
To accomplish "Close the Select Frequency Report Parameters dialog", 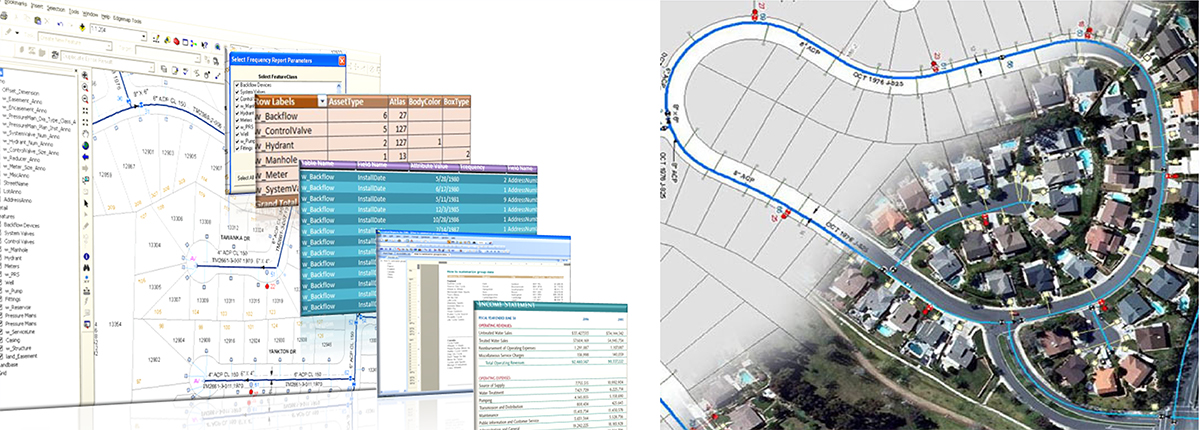I will (x=341, y=59).
